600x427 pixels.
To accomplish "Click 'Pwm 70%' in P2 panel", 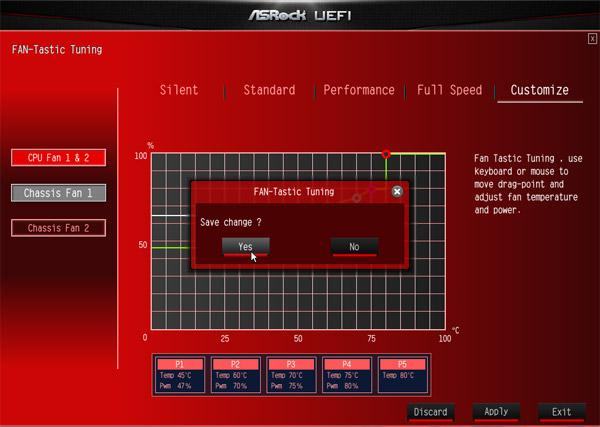I will [231, 386].
